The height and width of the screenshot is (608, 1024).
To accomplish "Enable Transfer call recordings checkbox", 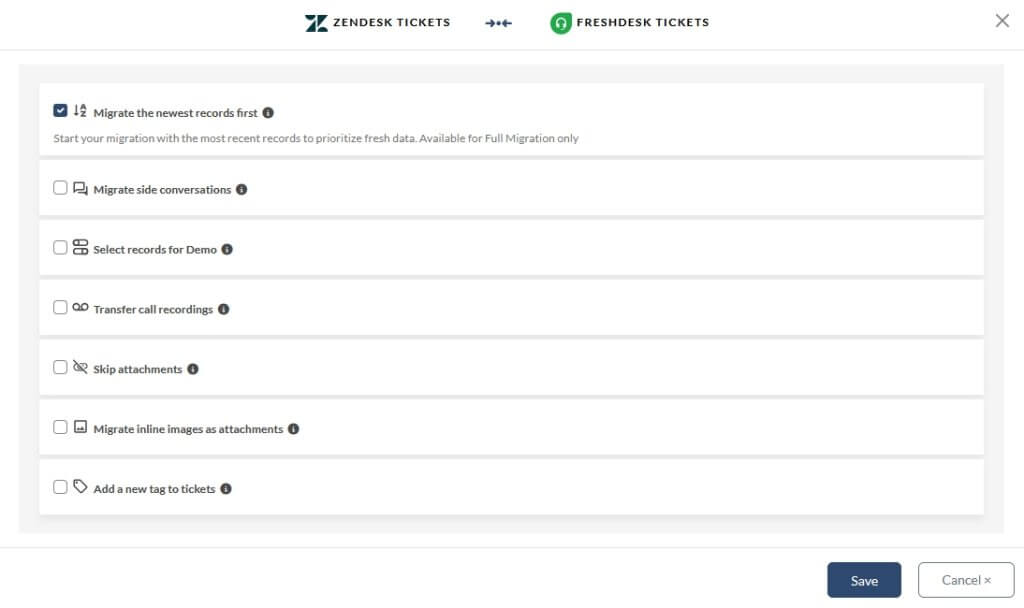I will (60, 308).
